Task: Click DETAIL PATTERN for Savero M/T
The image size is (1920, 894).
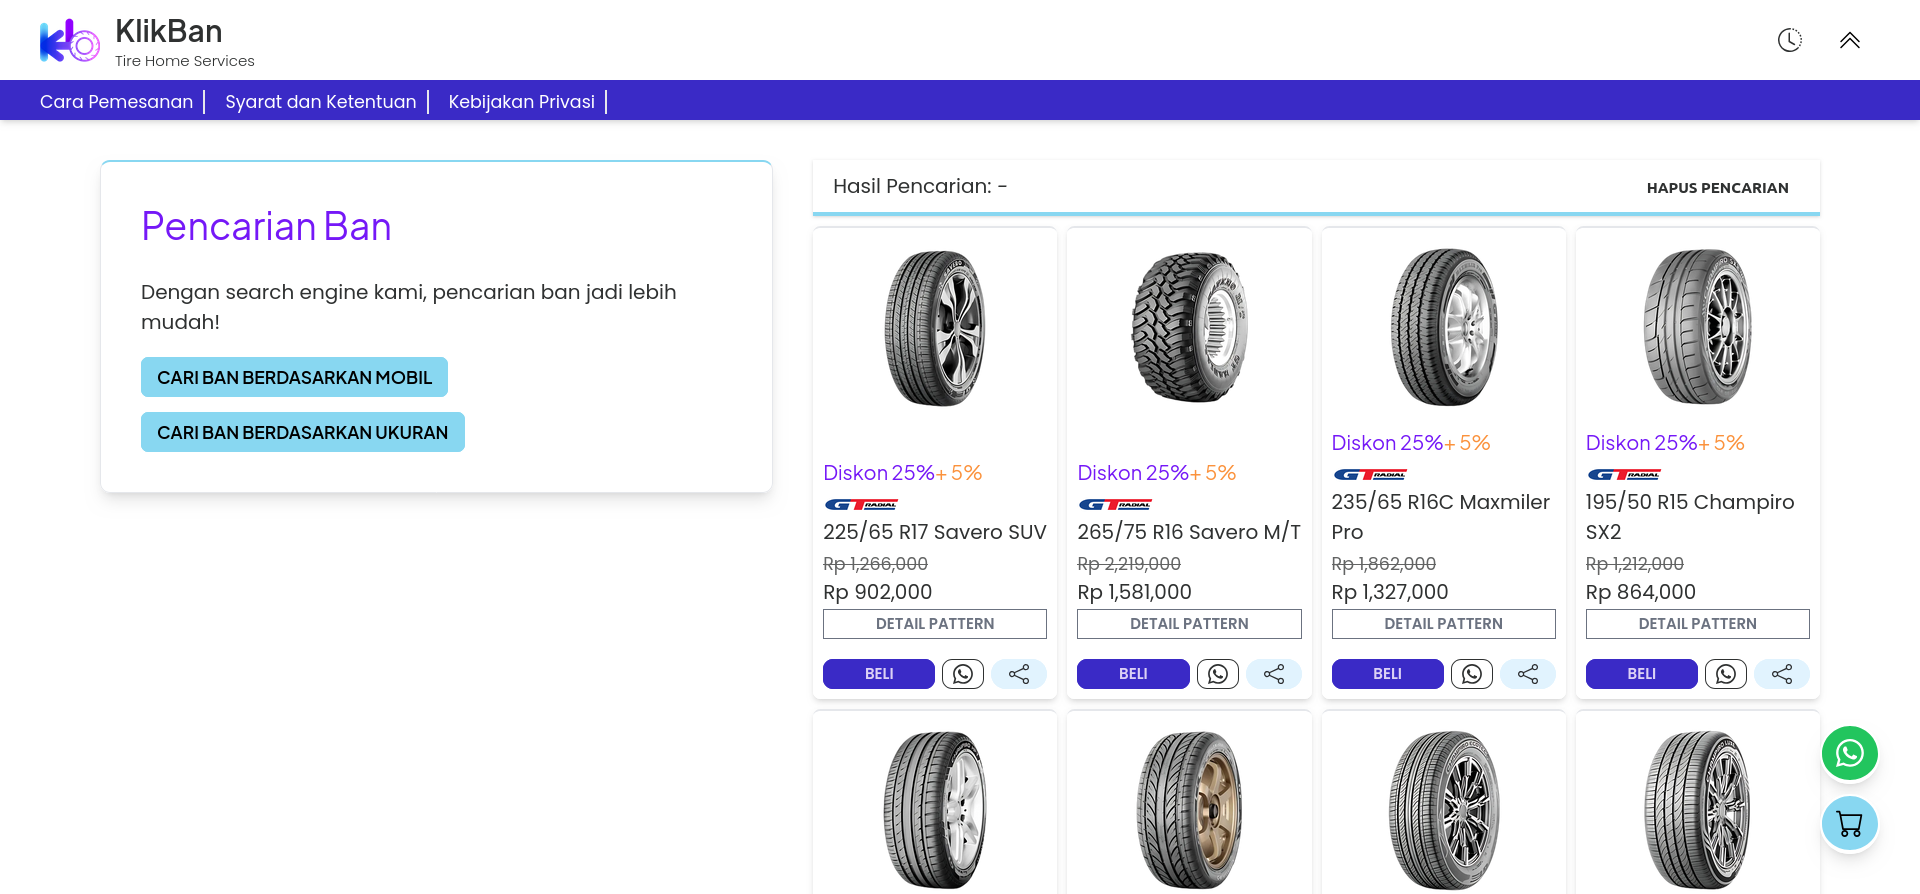Action: pos(1189,624)
